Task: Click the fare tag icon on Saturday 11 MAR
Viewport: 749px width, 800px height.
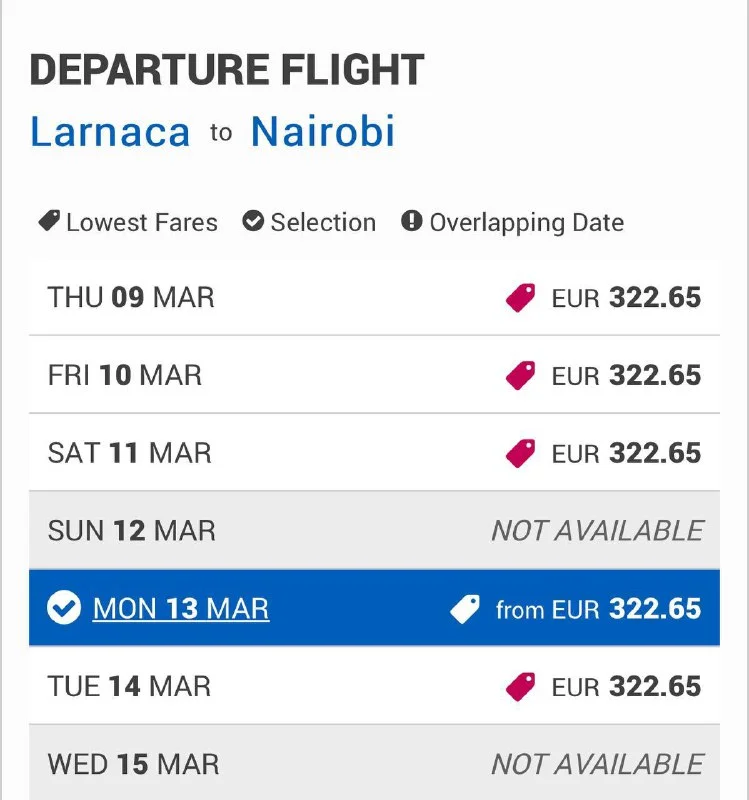Action: [x=520, y=454]
